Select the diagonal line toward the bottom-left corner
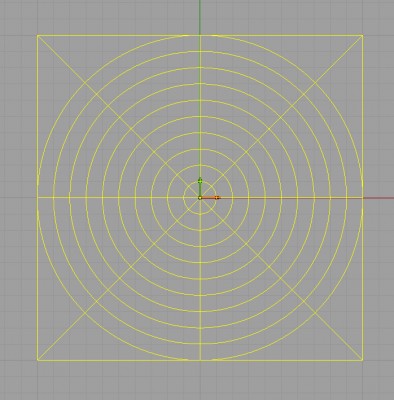This screenshot has height=400, width=394. 118,279
